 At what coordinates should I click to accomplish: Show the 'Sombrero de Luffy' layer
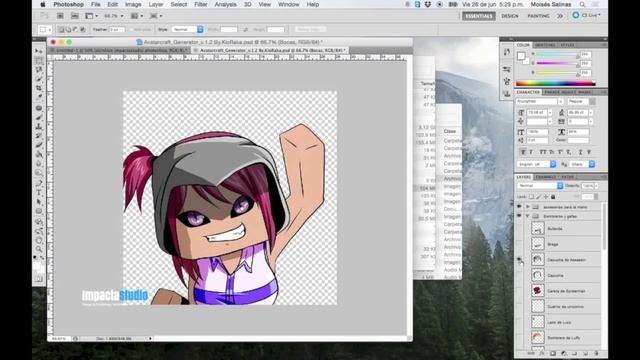pyautogui.click(x=519, y=338)
